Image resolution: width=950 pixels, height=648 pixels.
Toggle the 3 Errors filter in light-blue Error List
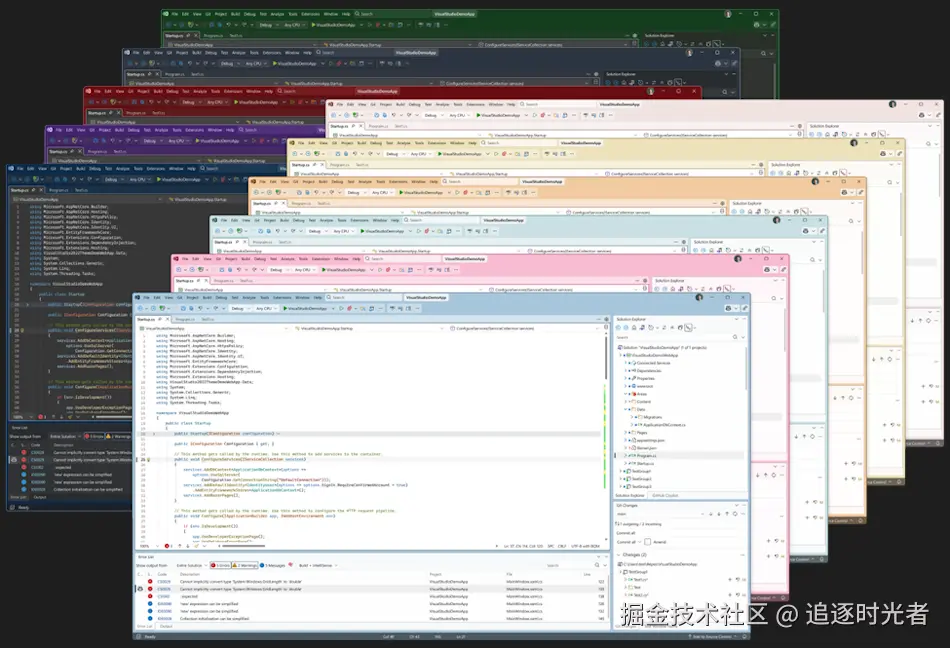pyautogui.click(x=221, y=566)
